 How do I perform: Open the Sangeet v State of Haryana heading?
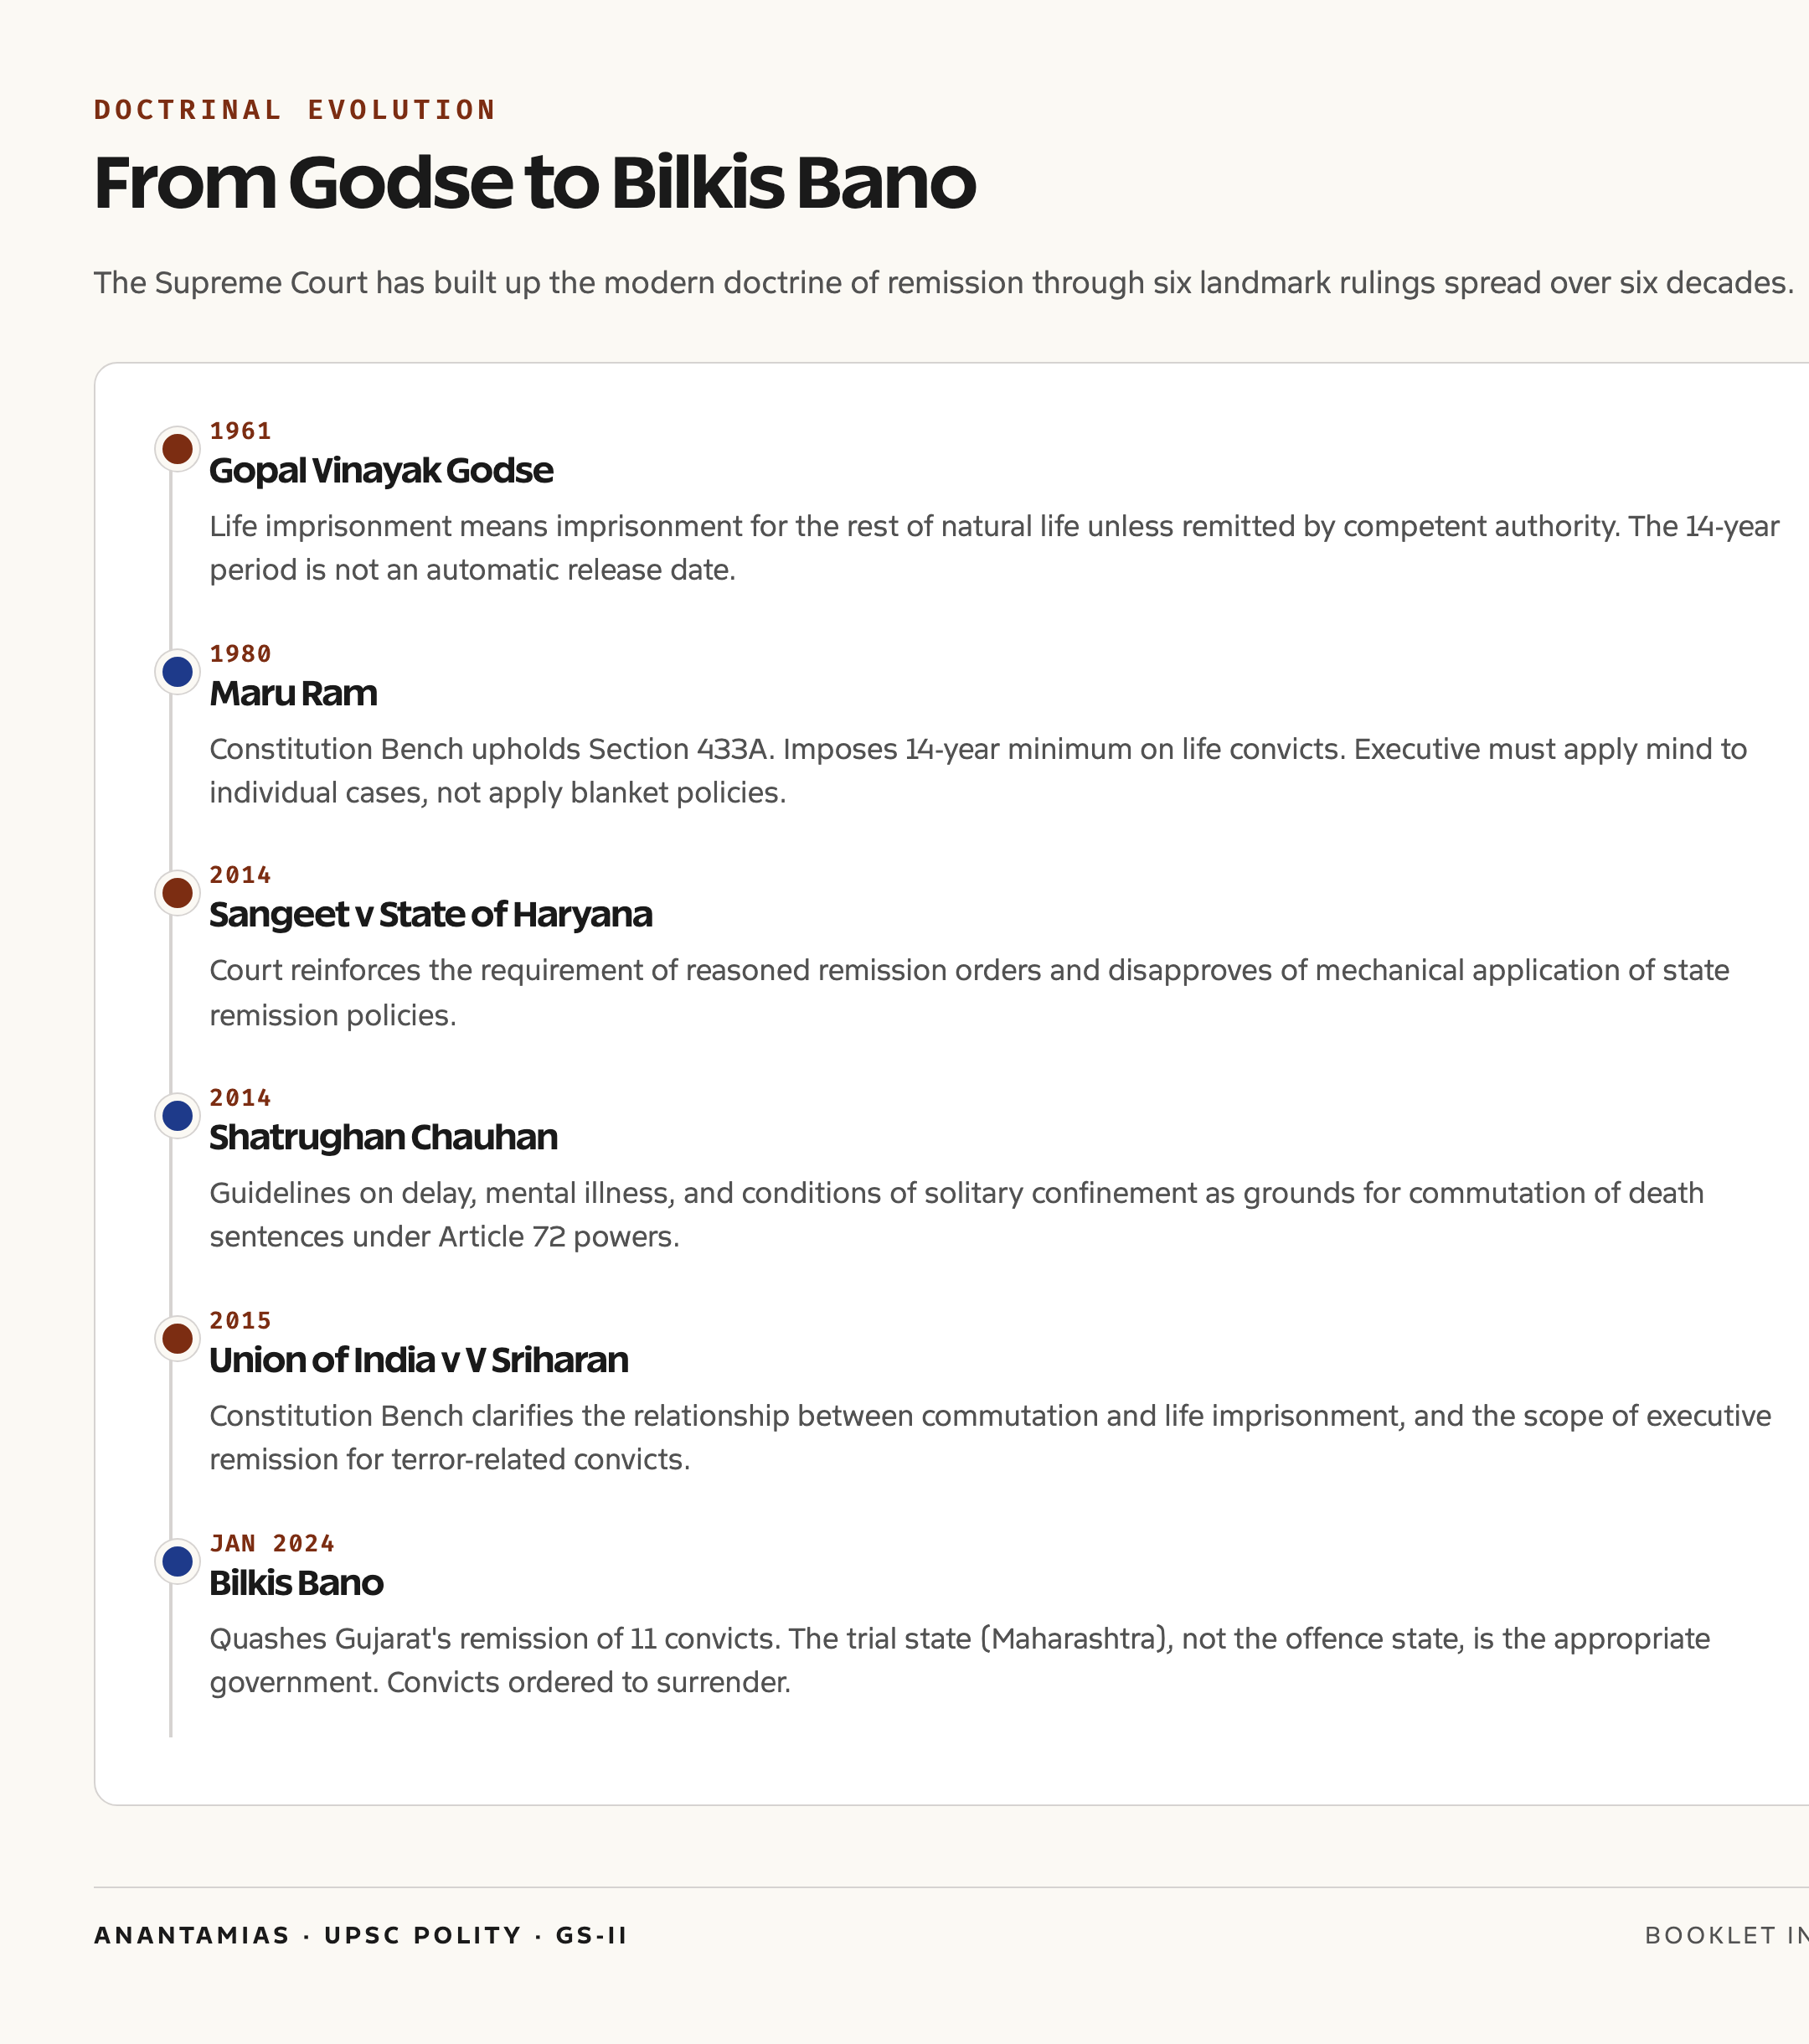[x=431, y=915]
